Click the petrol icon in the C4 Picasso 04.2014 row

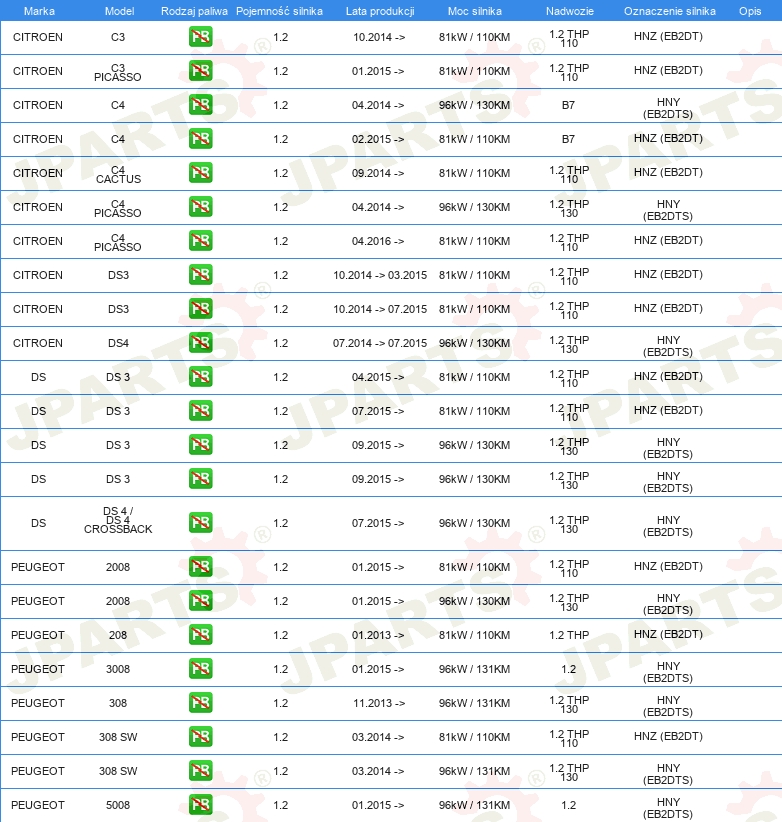pos(201,207)
